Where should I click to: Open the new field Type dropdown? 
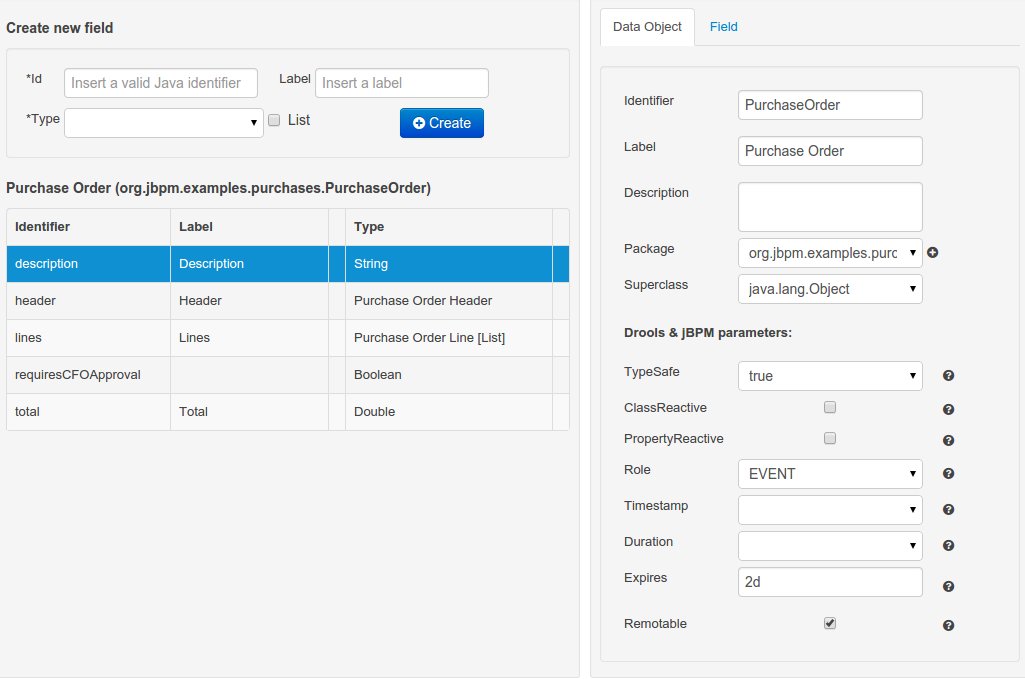(x=164, y=123)
